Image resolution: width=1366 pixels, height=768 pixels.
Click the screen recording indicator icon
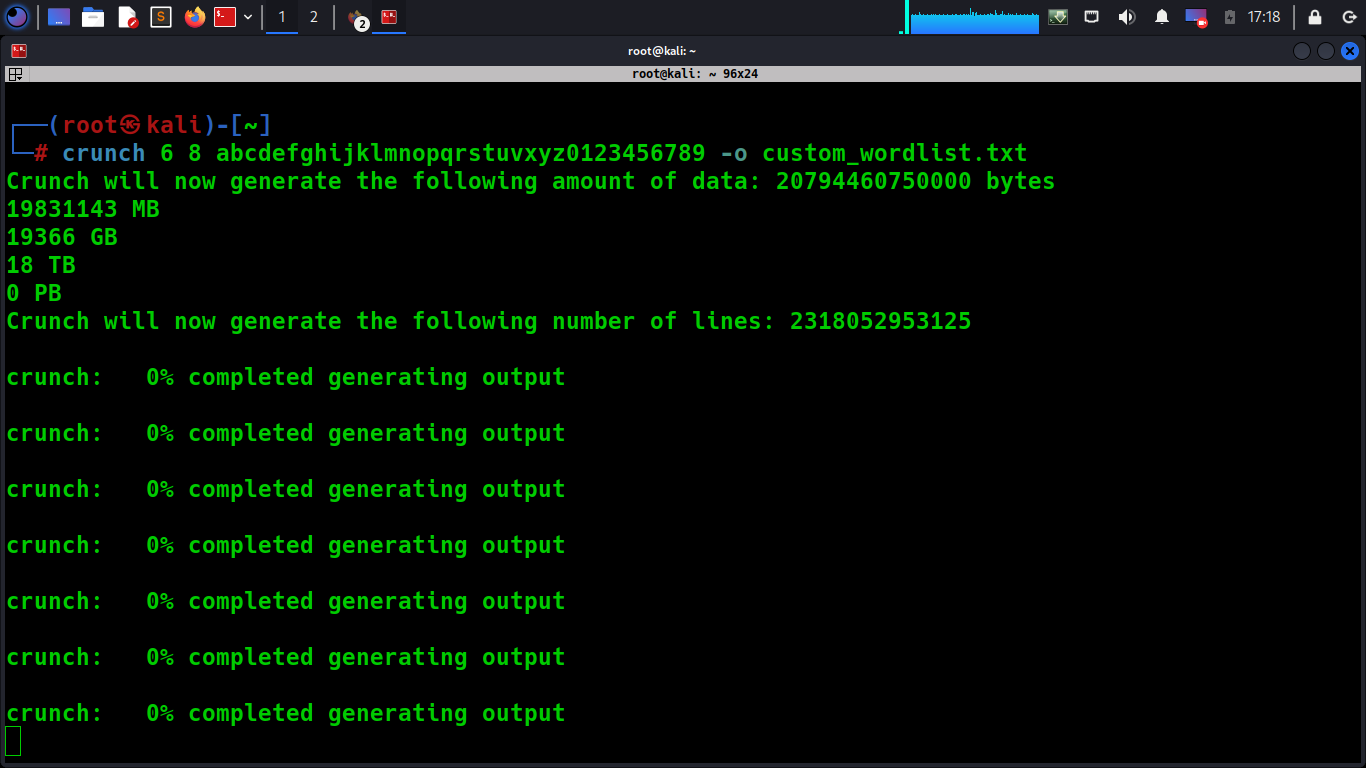click(1195, 17)
